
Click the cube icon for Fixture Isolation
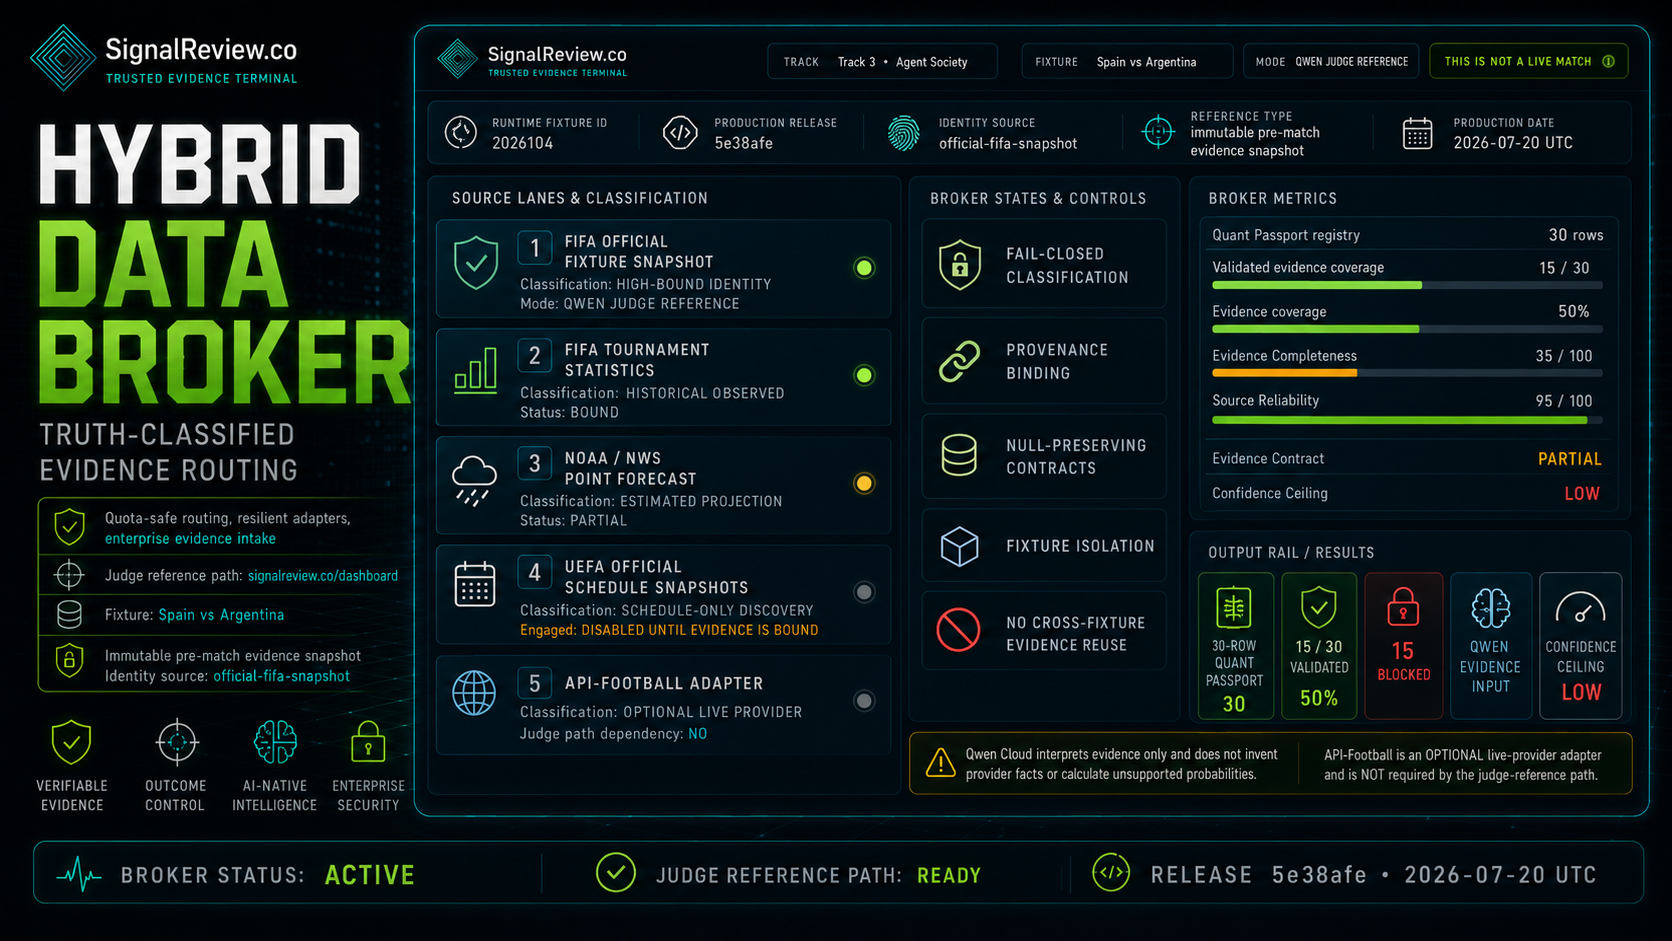959,547
